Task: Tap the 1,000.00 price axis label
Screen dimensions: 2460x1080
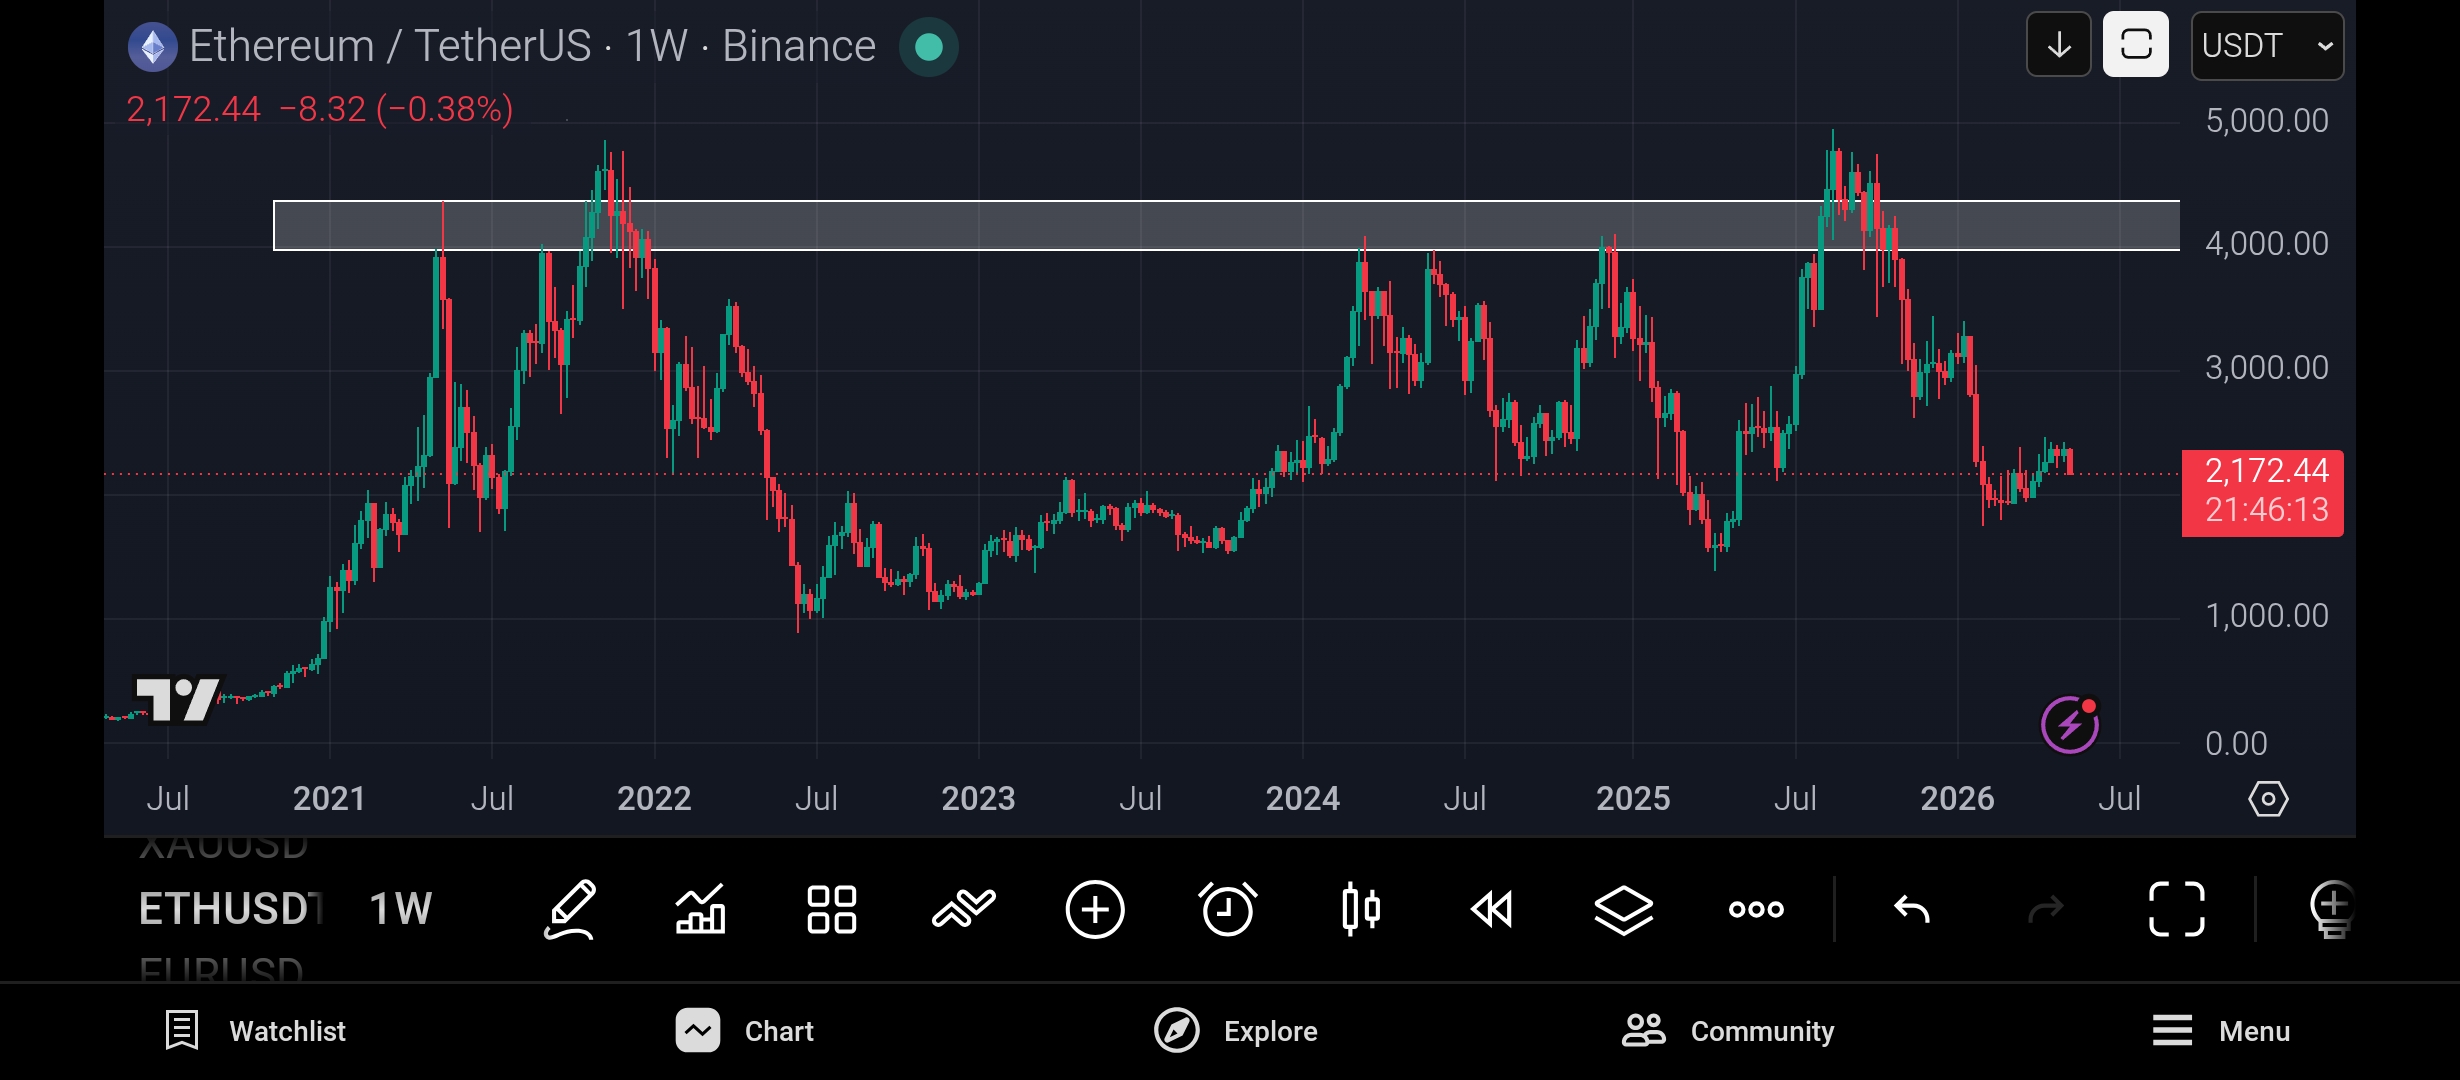Action: [2267, 616]
